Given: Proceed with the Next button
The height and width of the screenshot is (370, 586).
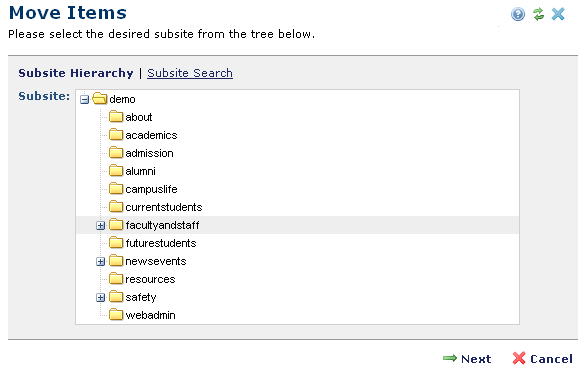Looking at the screenshot, I should (467, 359).
